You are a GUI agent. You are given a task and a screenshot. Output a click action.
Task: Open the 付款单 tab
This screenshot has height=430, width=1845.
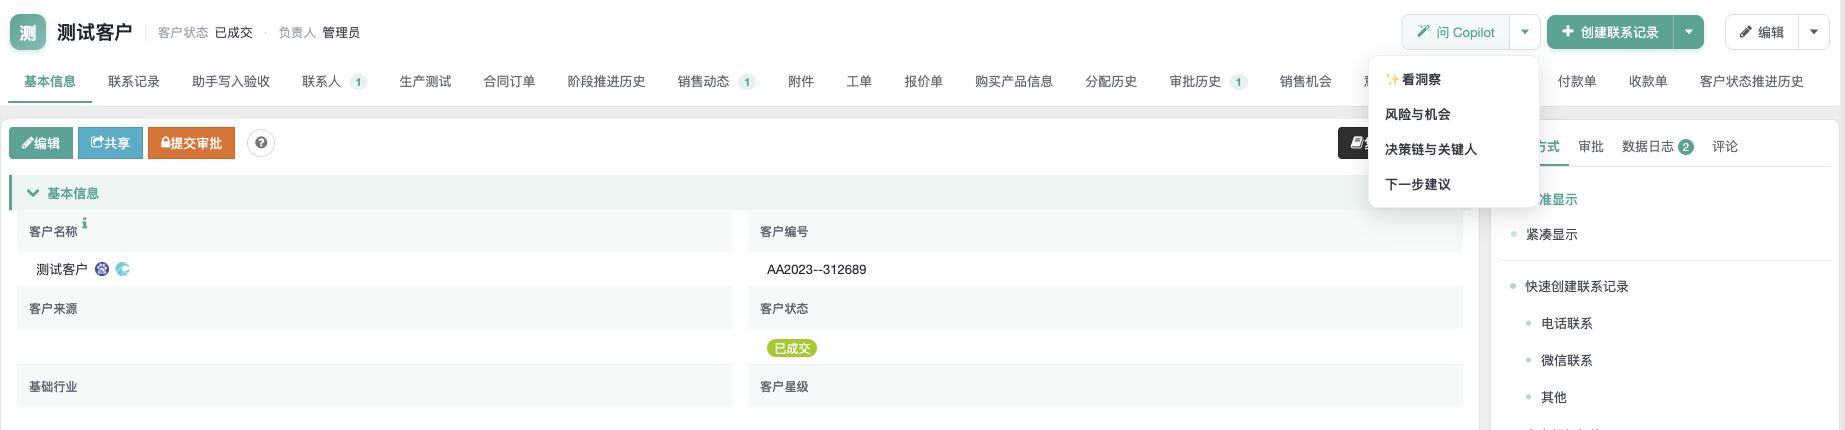point(1577,81)
